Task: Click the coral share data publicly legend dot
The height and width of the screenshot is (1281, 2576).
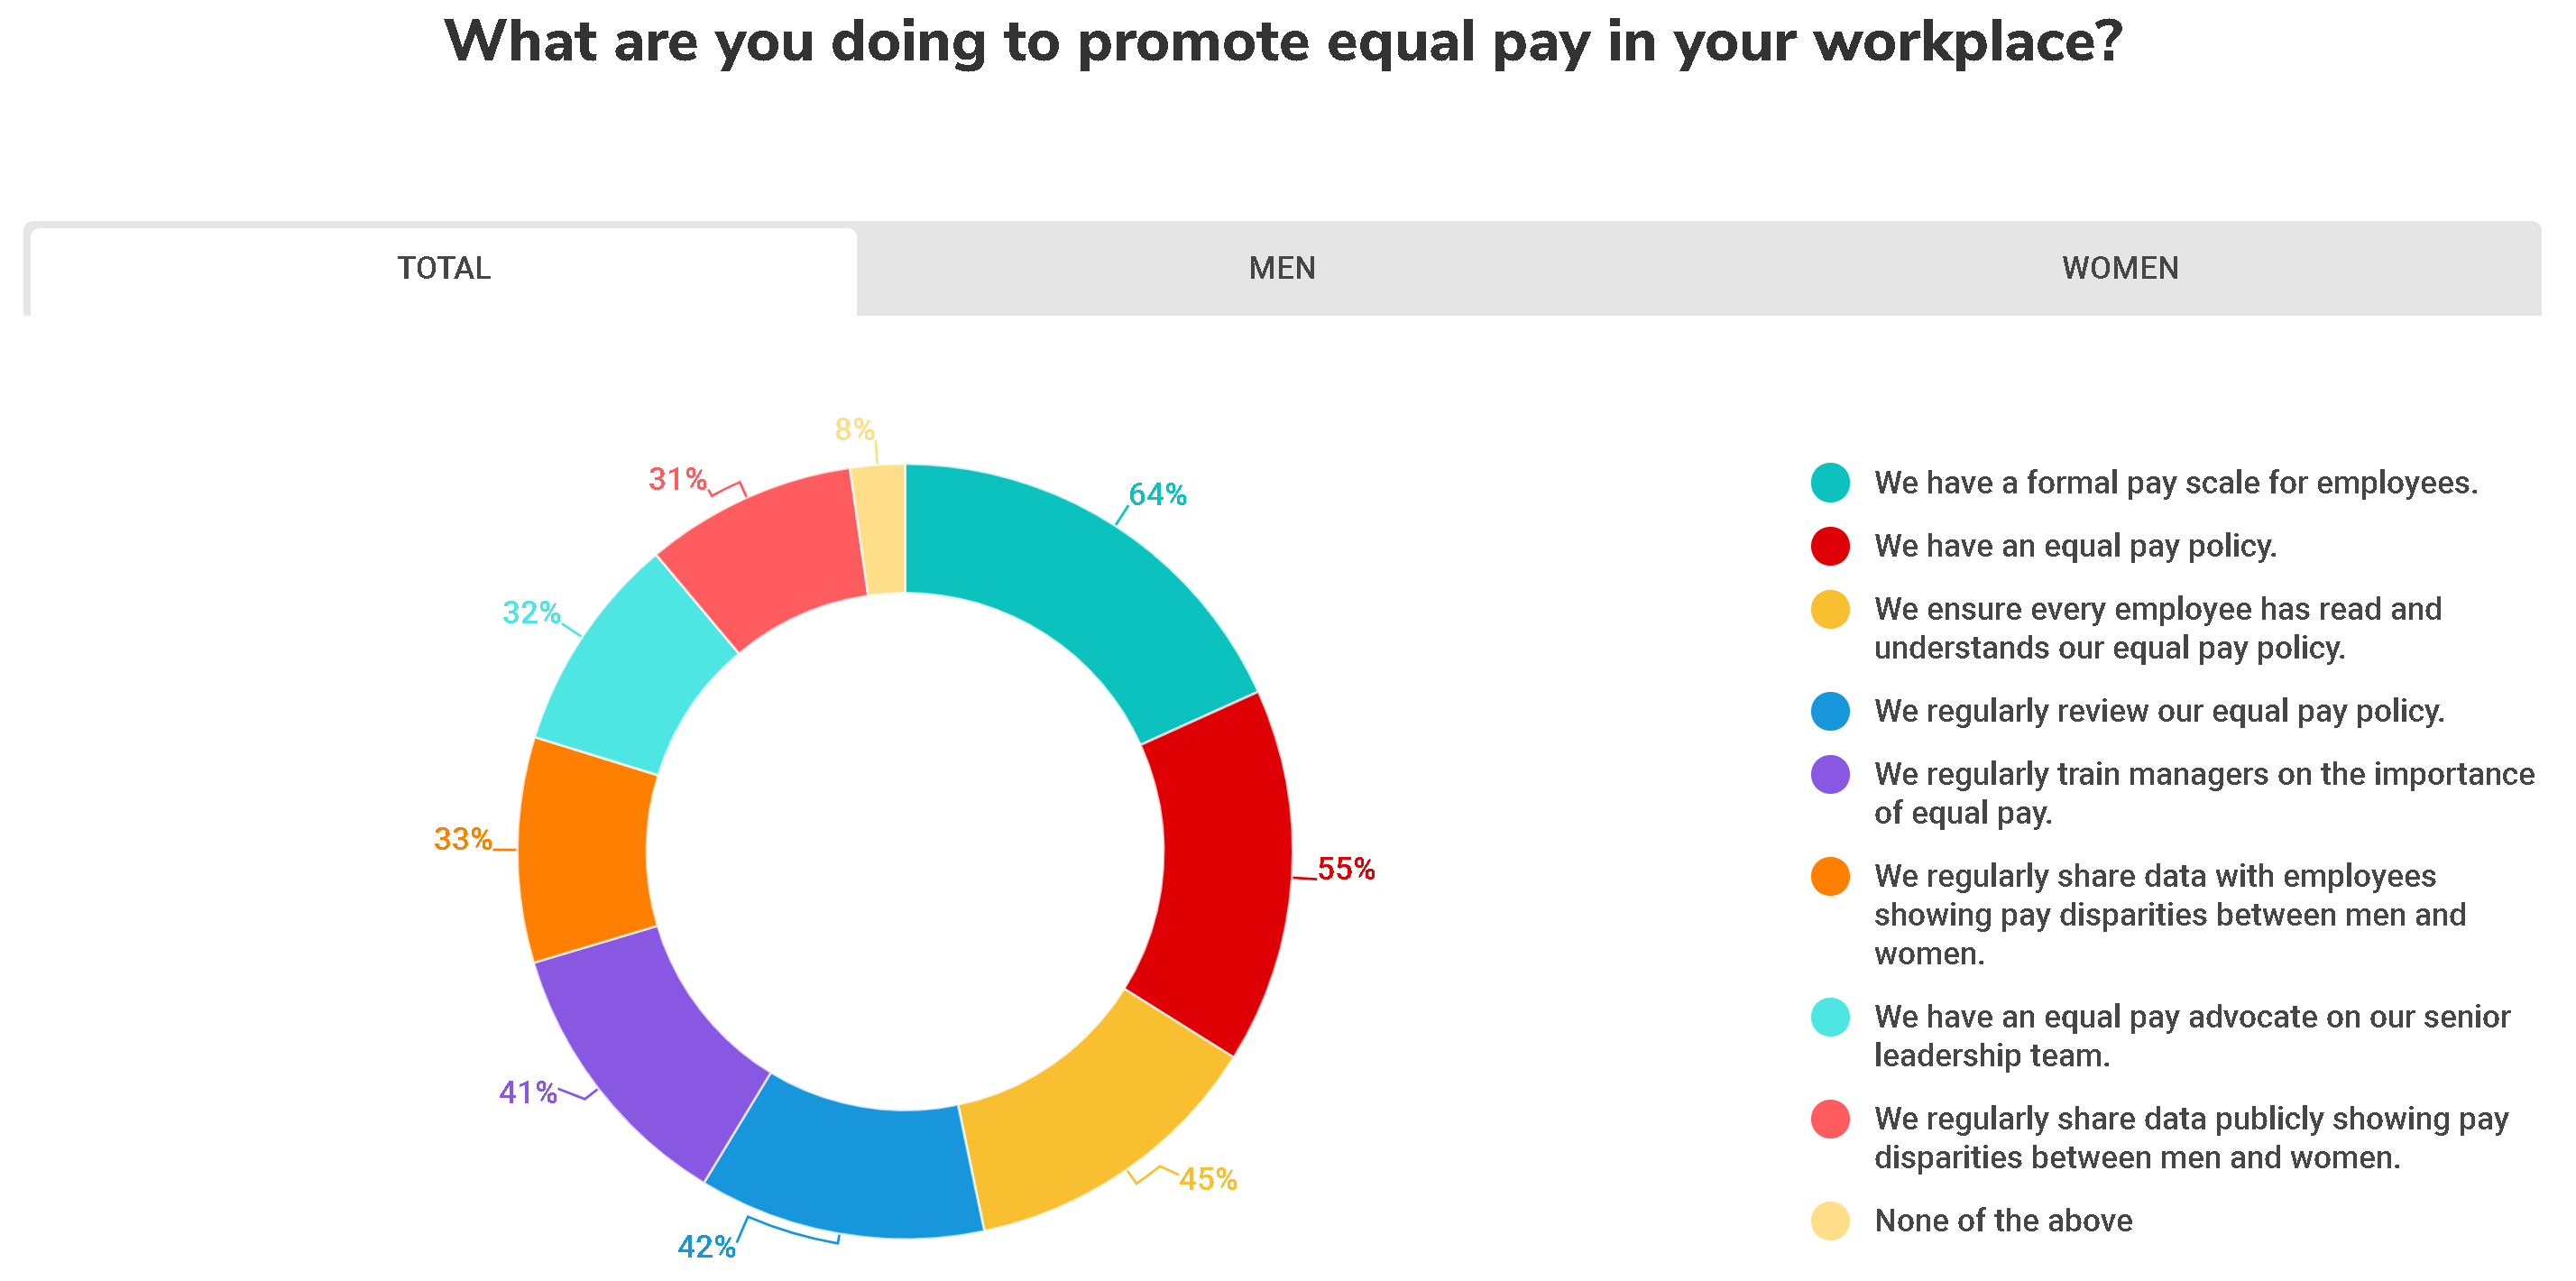Action: point(1829,1119)
